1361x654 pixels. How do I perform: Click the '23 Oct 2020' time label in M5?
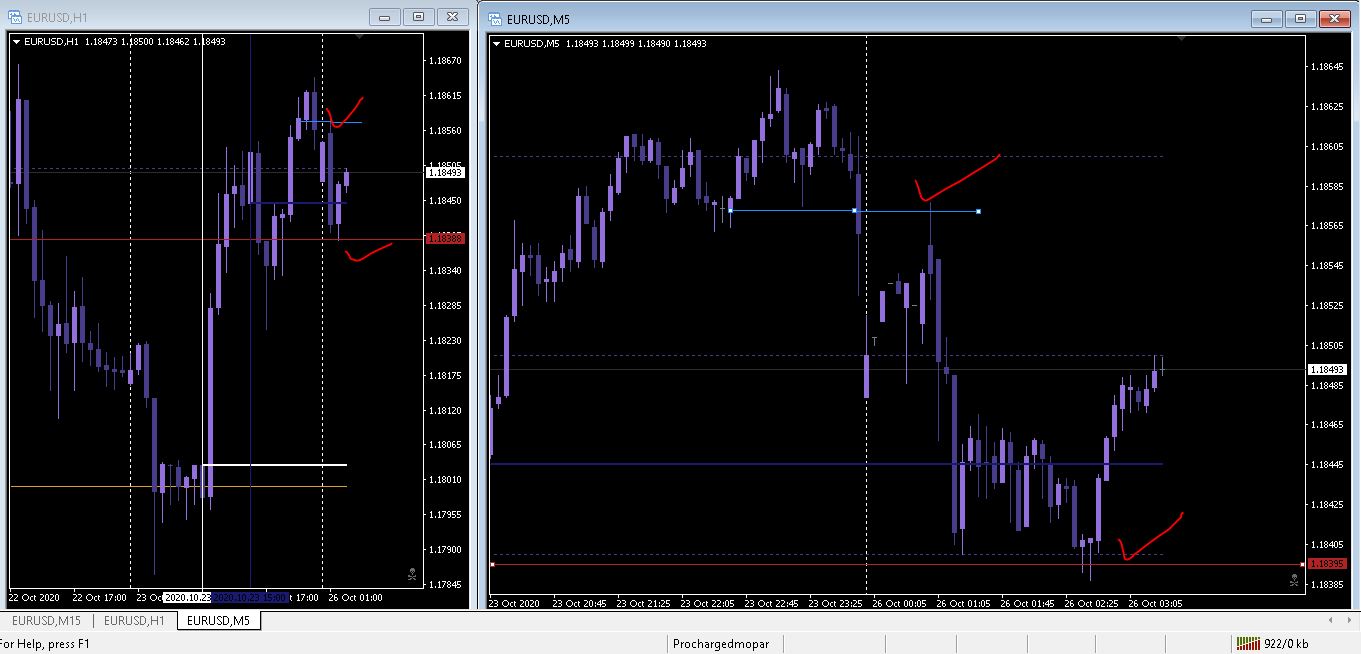[x=514, y=604]
